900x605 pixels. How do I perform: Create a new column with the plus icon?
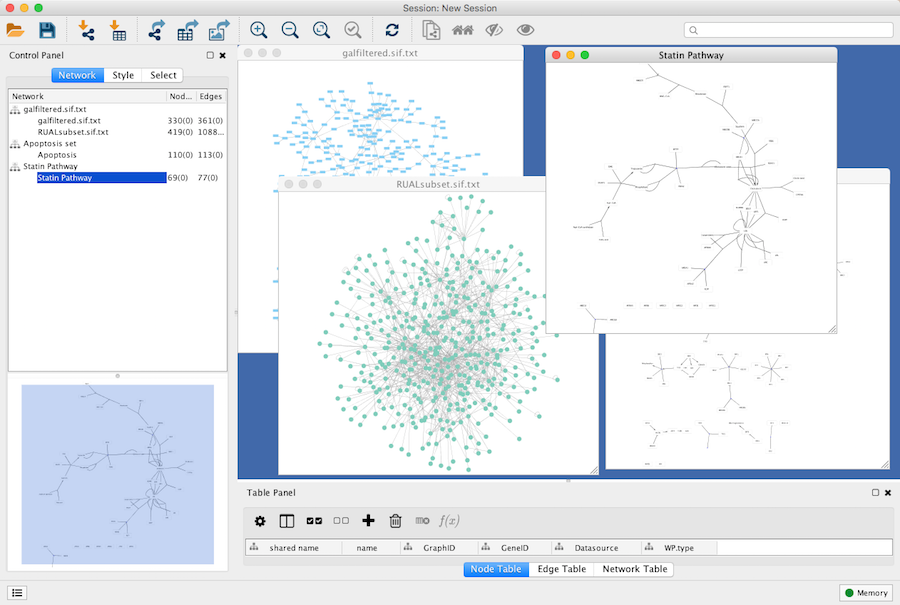(x=368, y=521)
